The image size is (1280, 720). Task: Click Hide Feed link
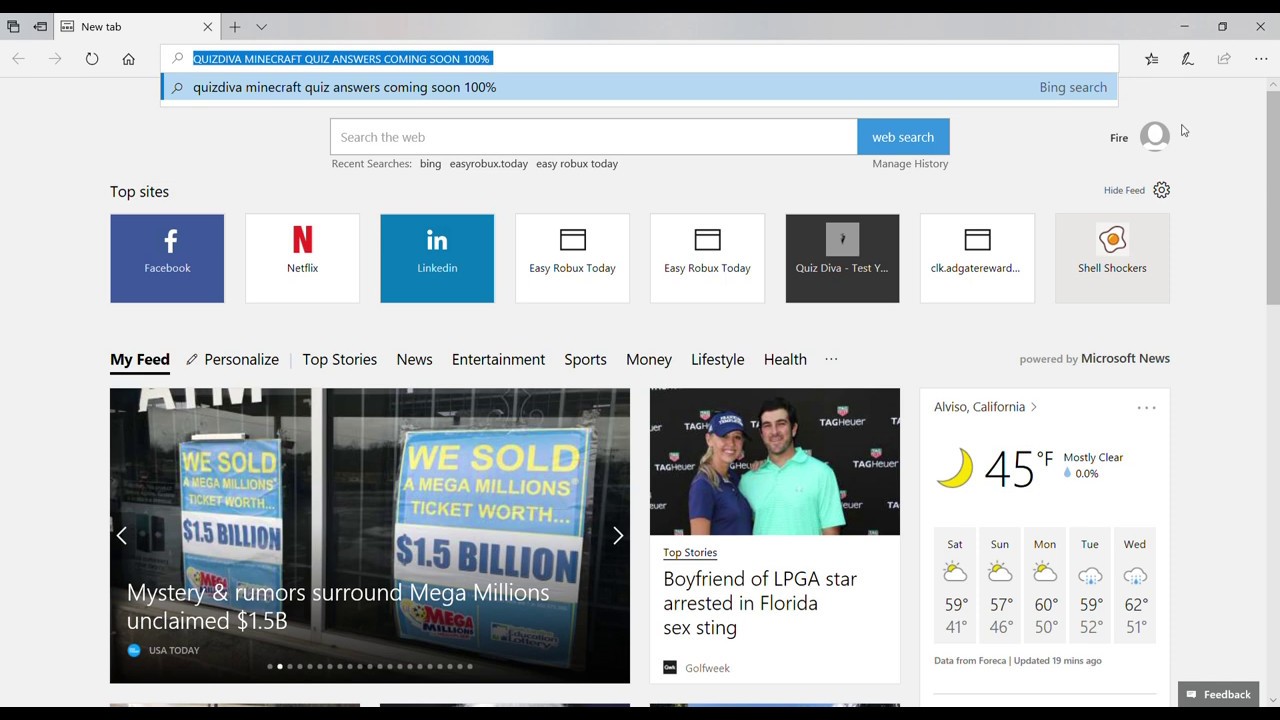[x=1124, y=191]
